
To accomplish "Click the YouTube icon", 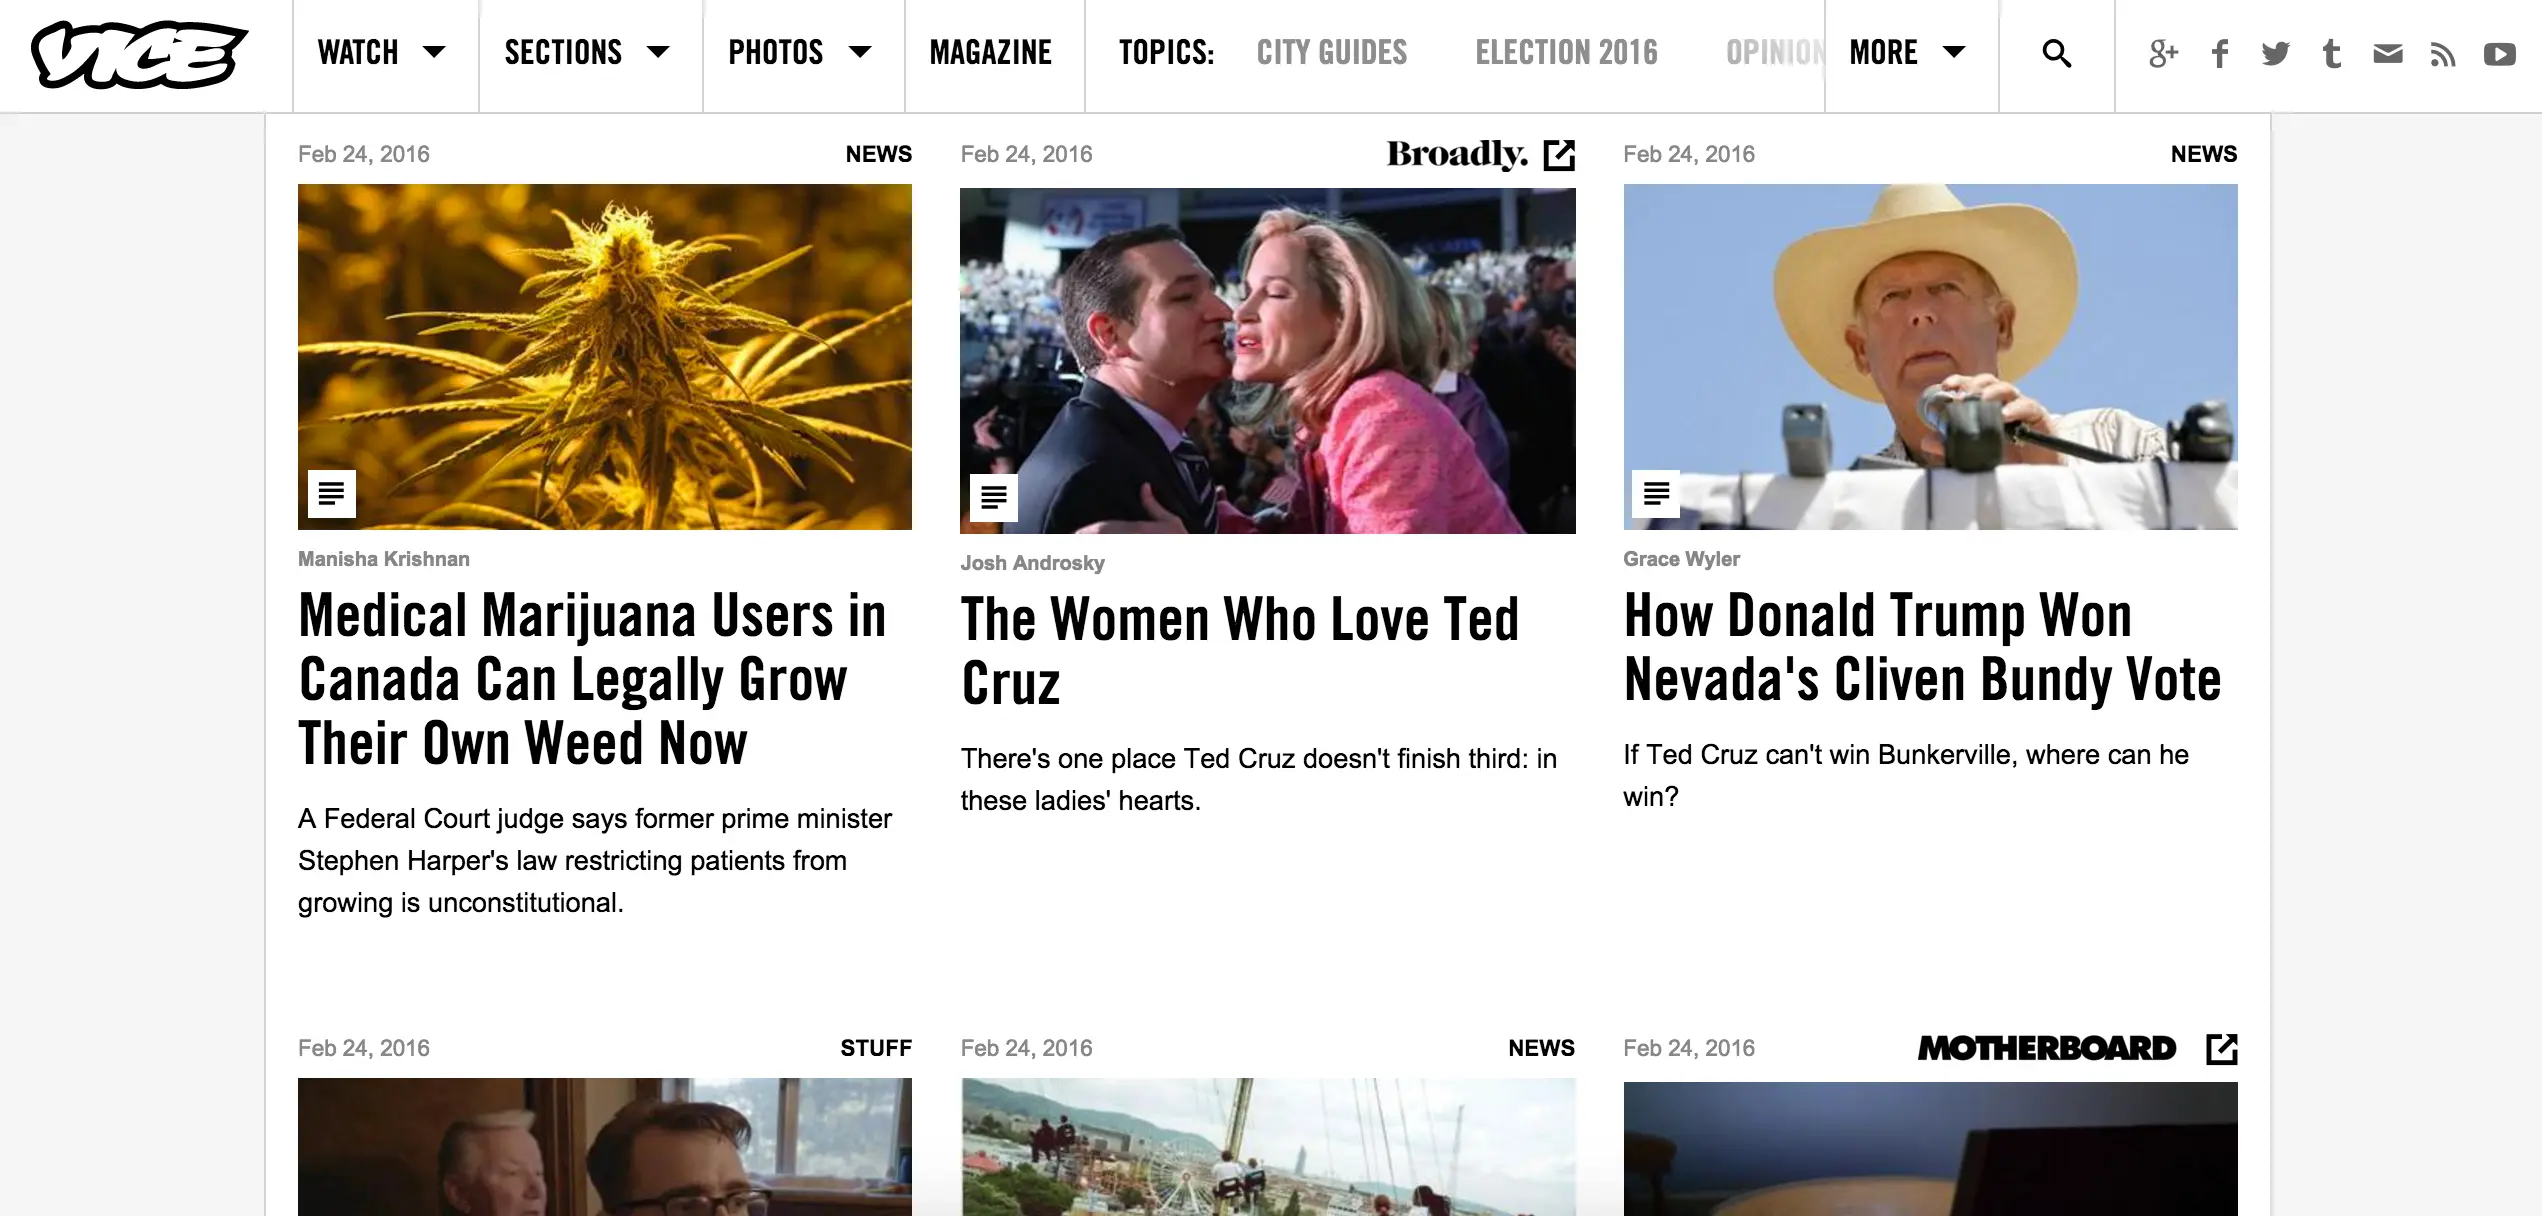I will pos(2499,54).
